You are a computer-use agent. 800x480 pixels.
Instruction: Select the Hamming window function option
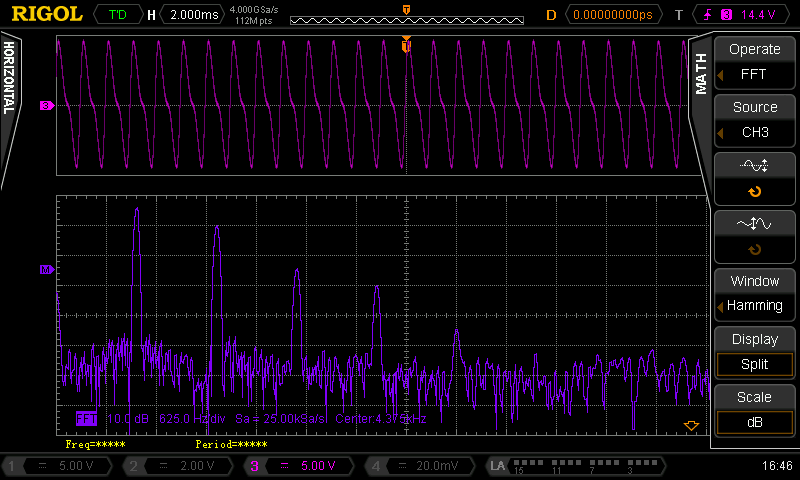point(754,306)
